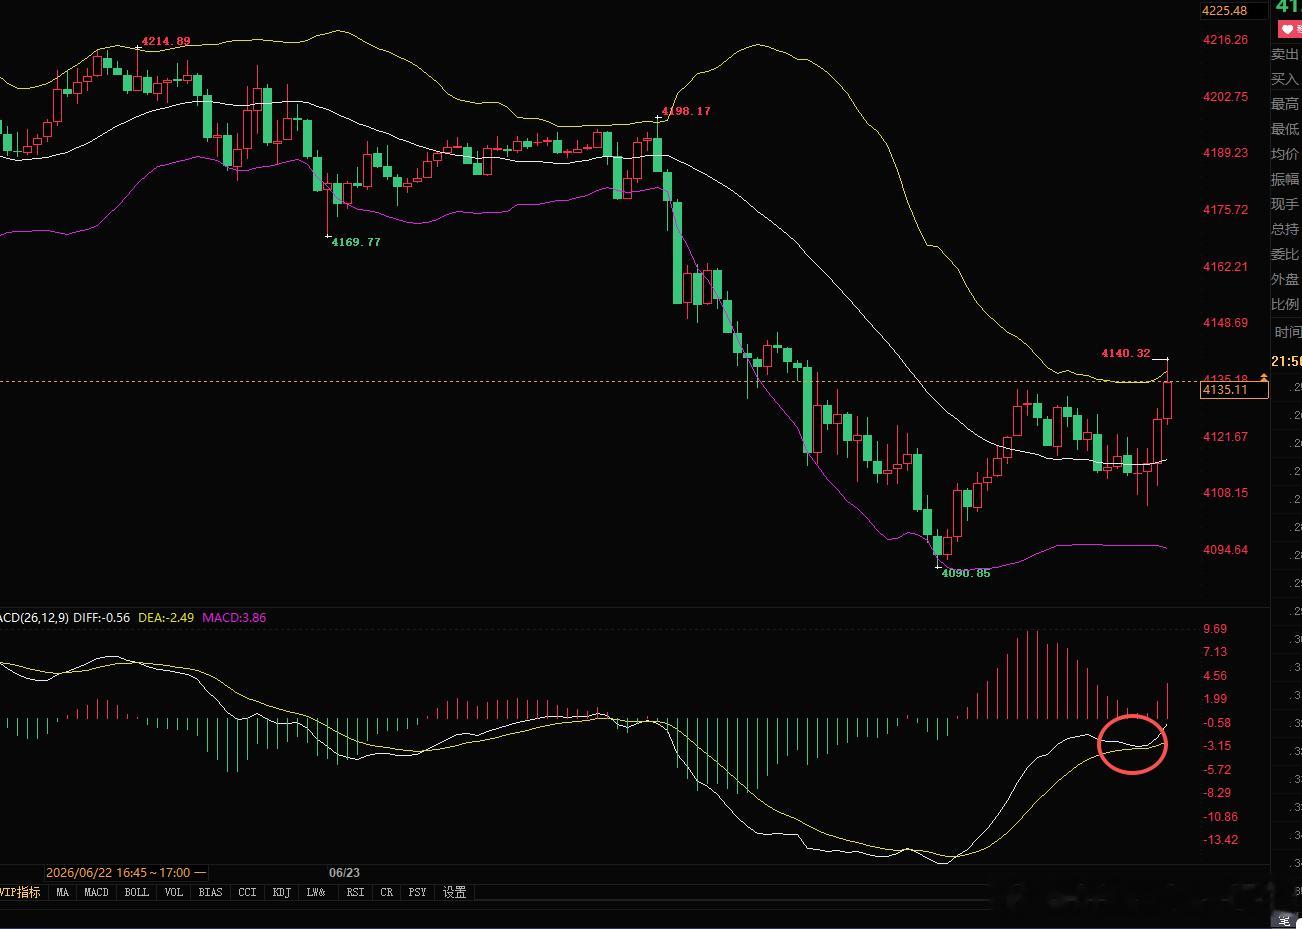Click the DIFF:-0.56 value

[x=101, y=618]
